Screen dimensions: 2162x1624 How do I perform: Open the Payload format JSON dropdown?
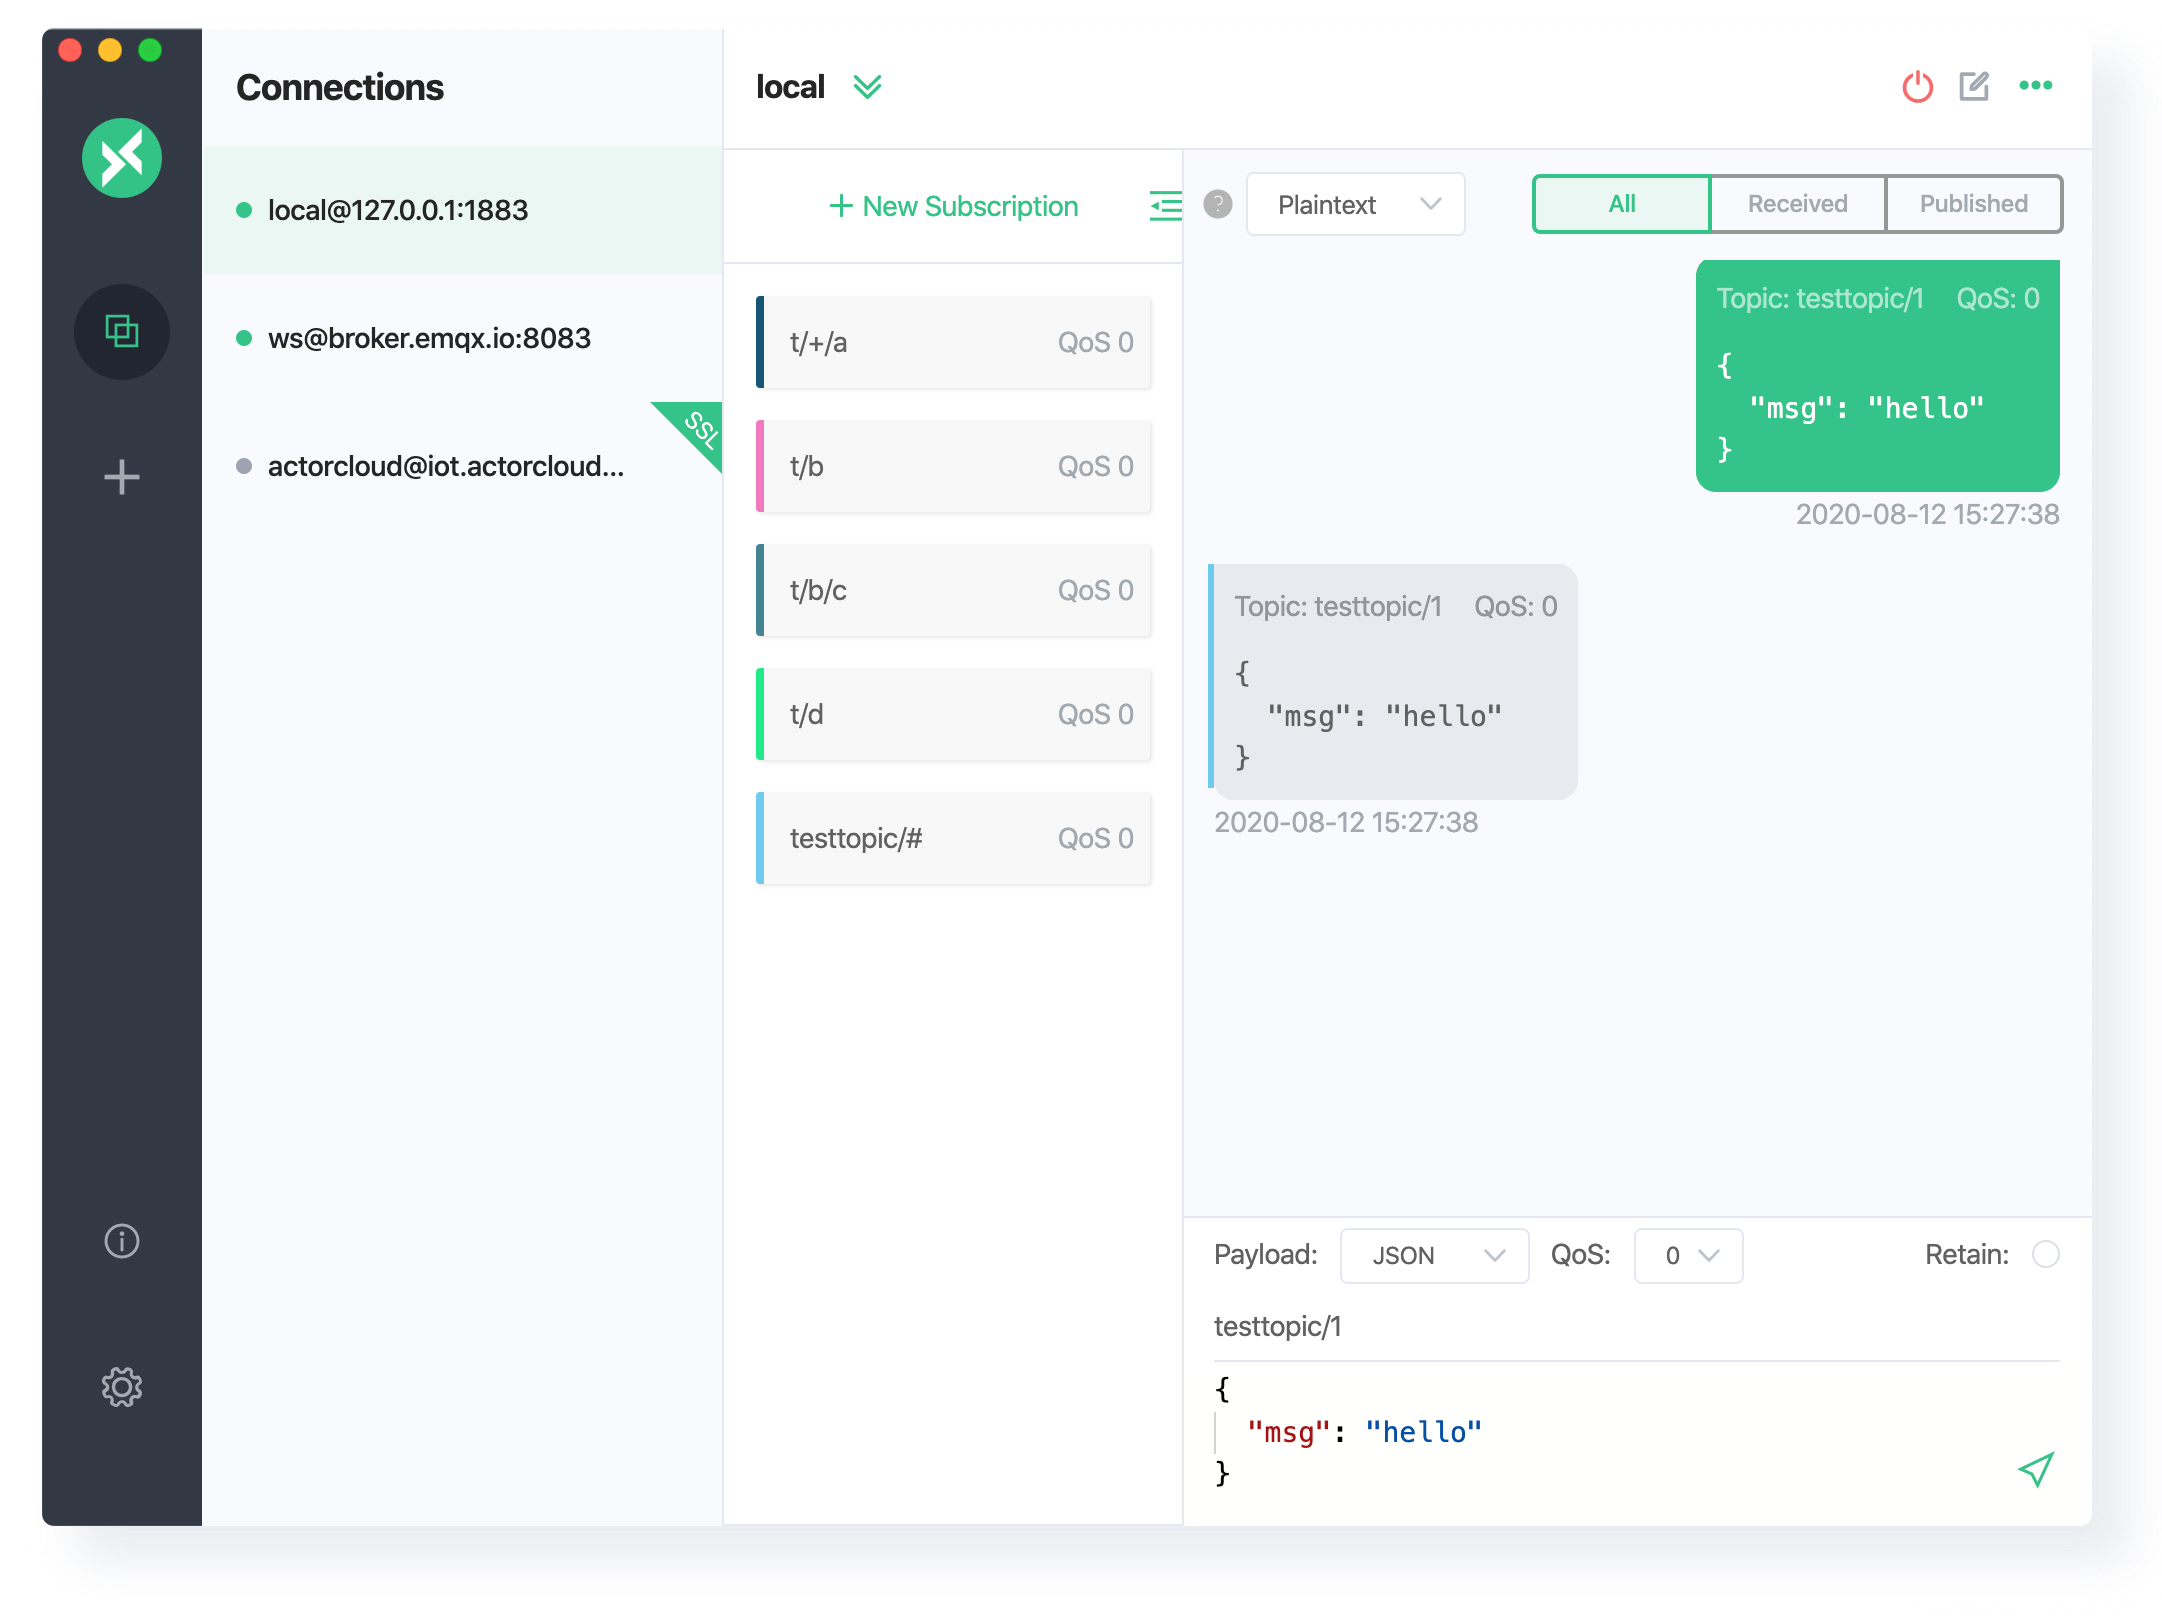1431,1254
